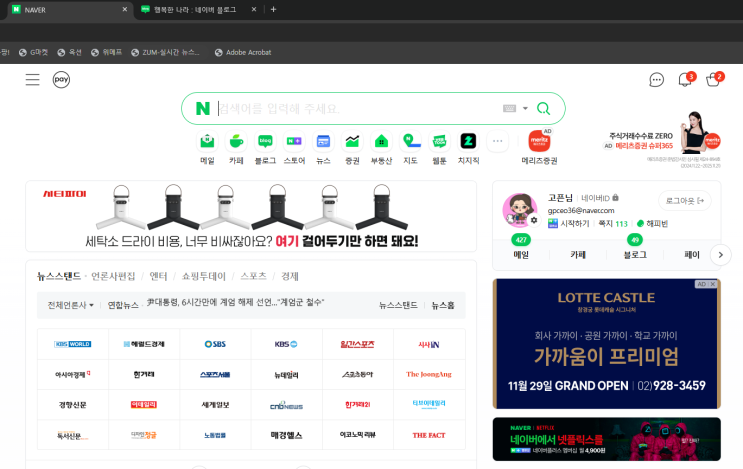Open the Adobe Acrobat bookmark
The image size is (743, 469).
(243, 53)
